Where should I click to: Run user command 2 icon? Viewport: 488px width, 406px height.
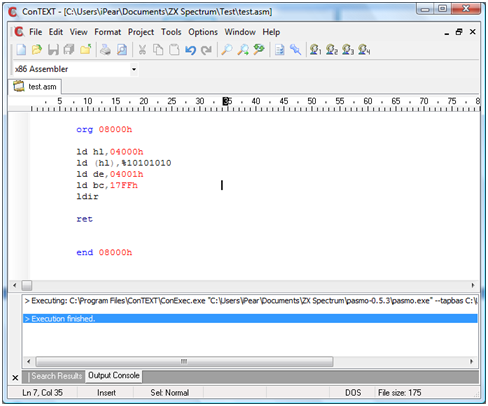(x=332, y=50)
